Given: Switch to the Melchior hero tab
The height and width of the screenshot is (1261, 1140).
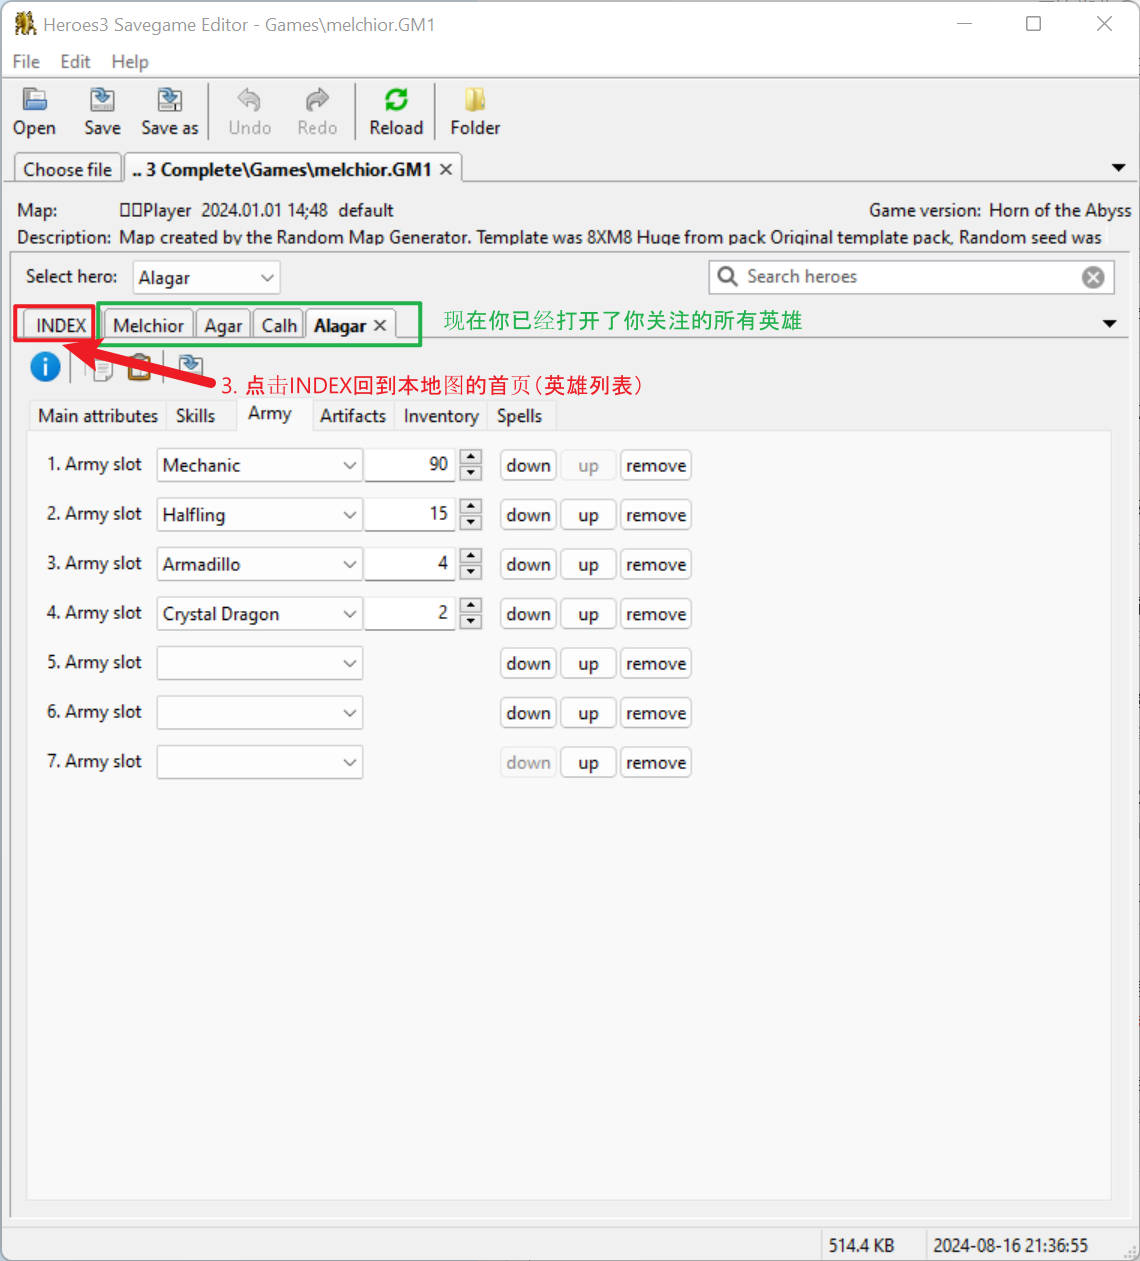Looking at the screenshot, I should (148, 325).
